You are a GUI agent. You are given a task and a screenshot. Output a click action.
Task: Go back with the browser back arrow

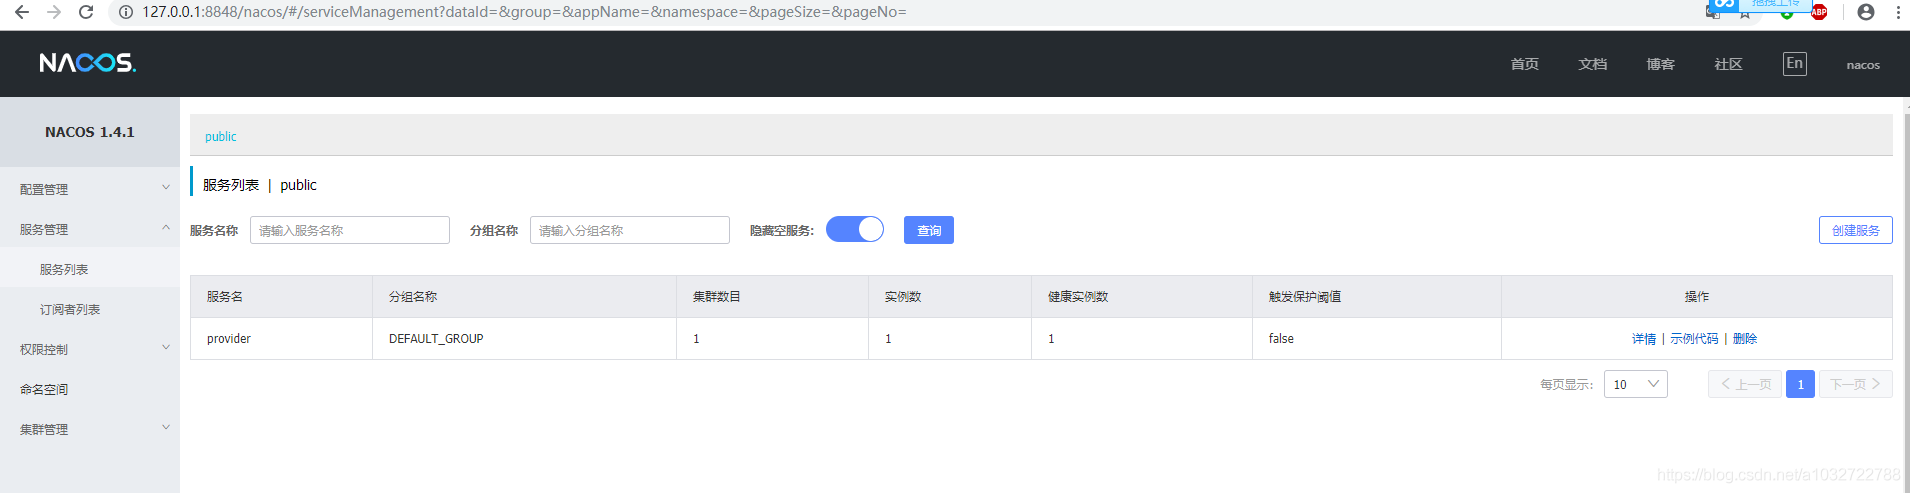pyautogui.click(x=21, y=12)
